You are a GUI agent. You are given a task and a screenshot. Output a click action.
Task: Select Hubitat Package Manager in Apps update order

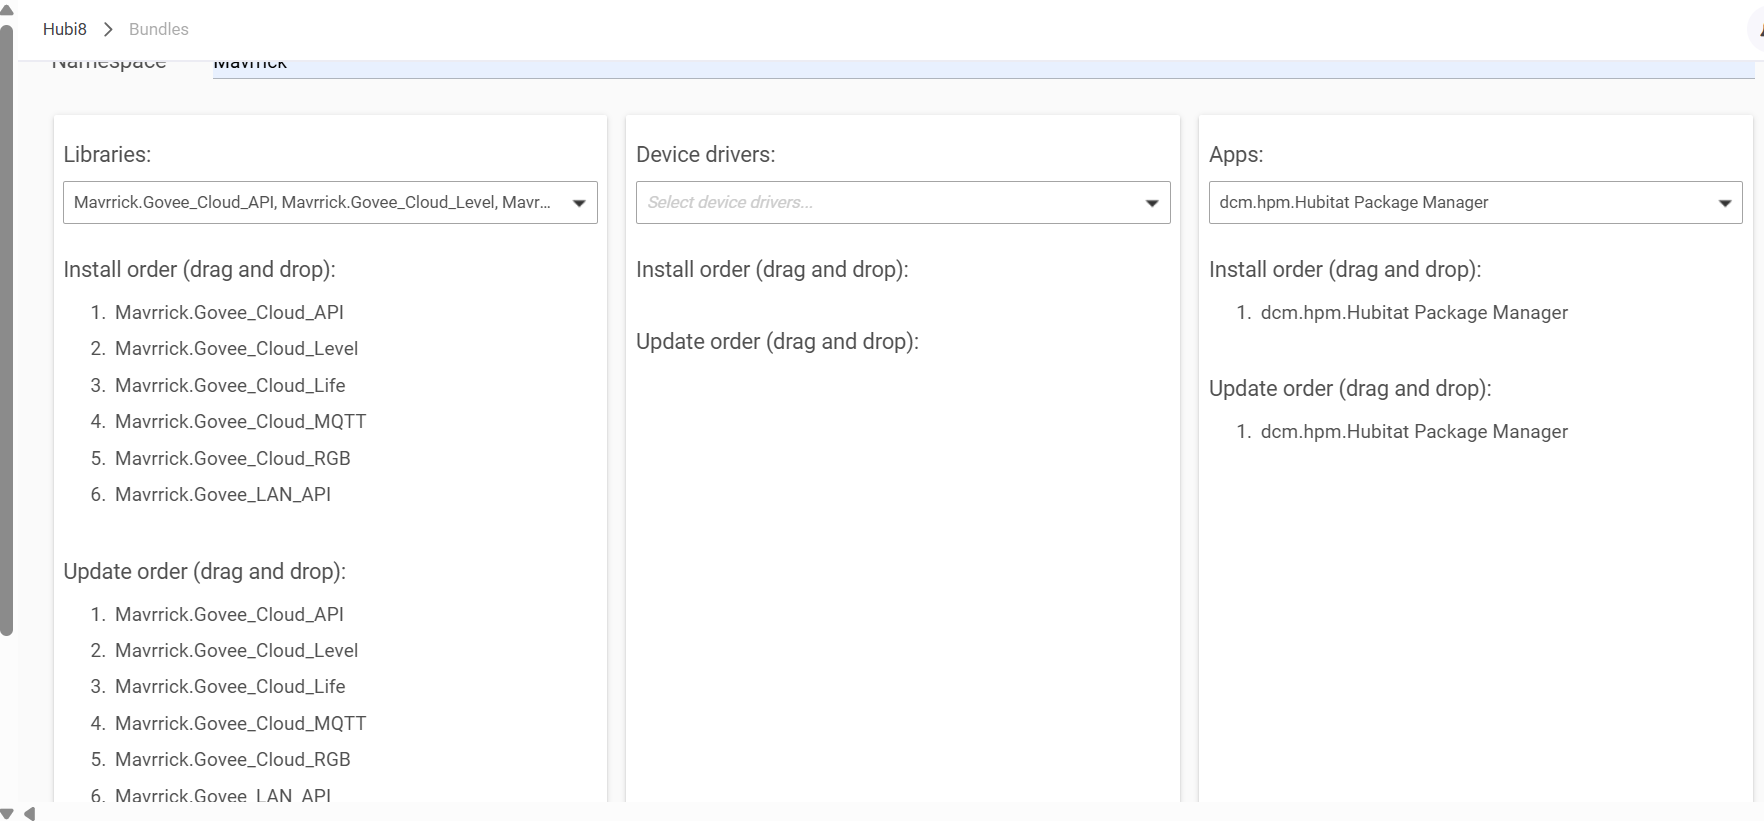click(x=1413, y=432)
